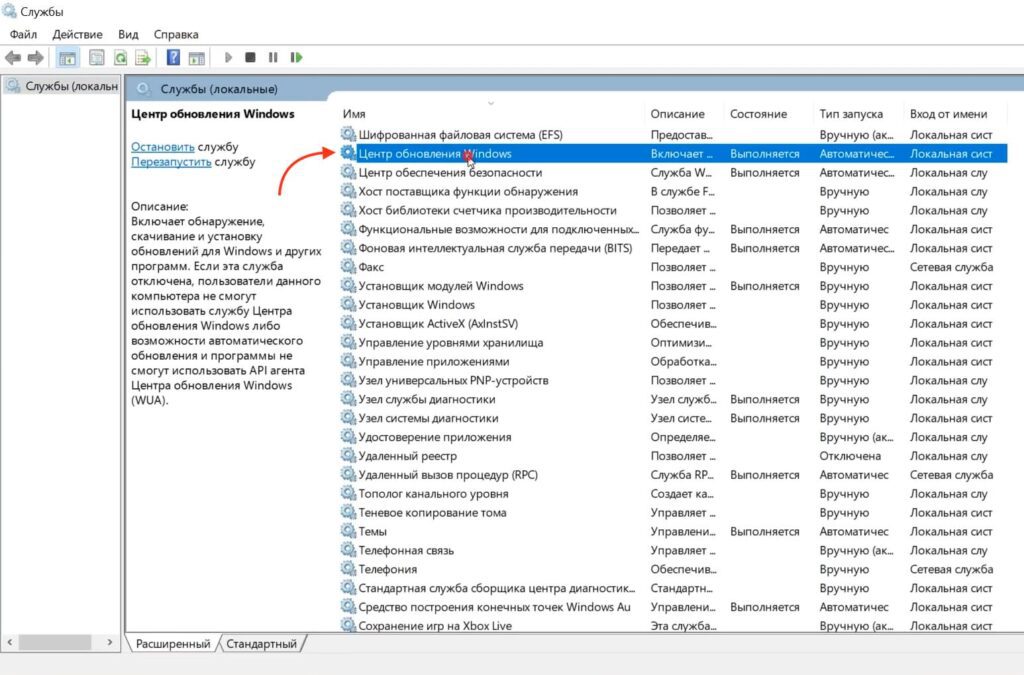The width and height of the screenshot is (1024, 675).
Task: Click the gear icon beside Темы
Action: [x=348, y=531]
